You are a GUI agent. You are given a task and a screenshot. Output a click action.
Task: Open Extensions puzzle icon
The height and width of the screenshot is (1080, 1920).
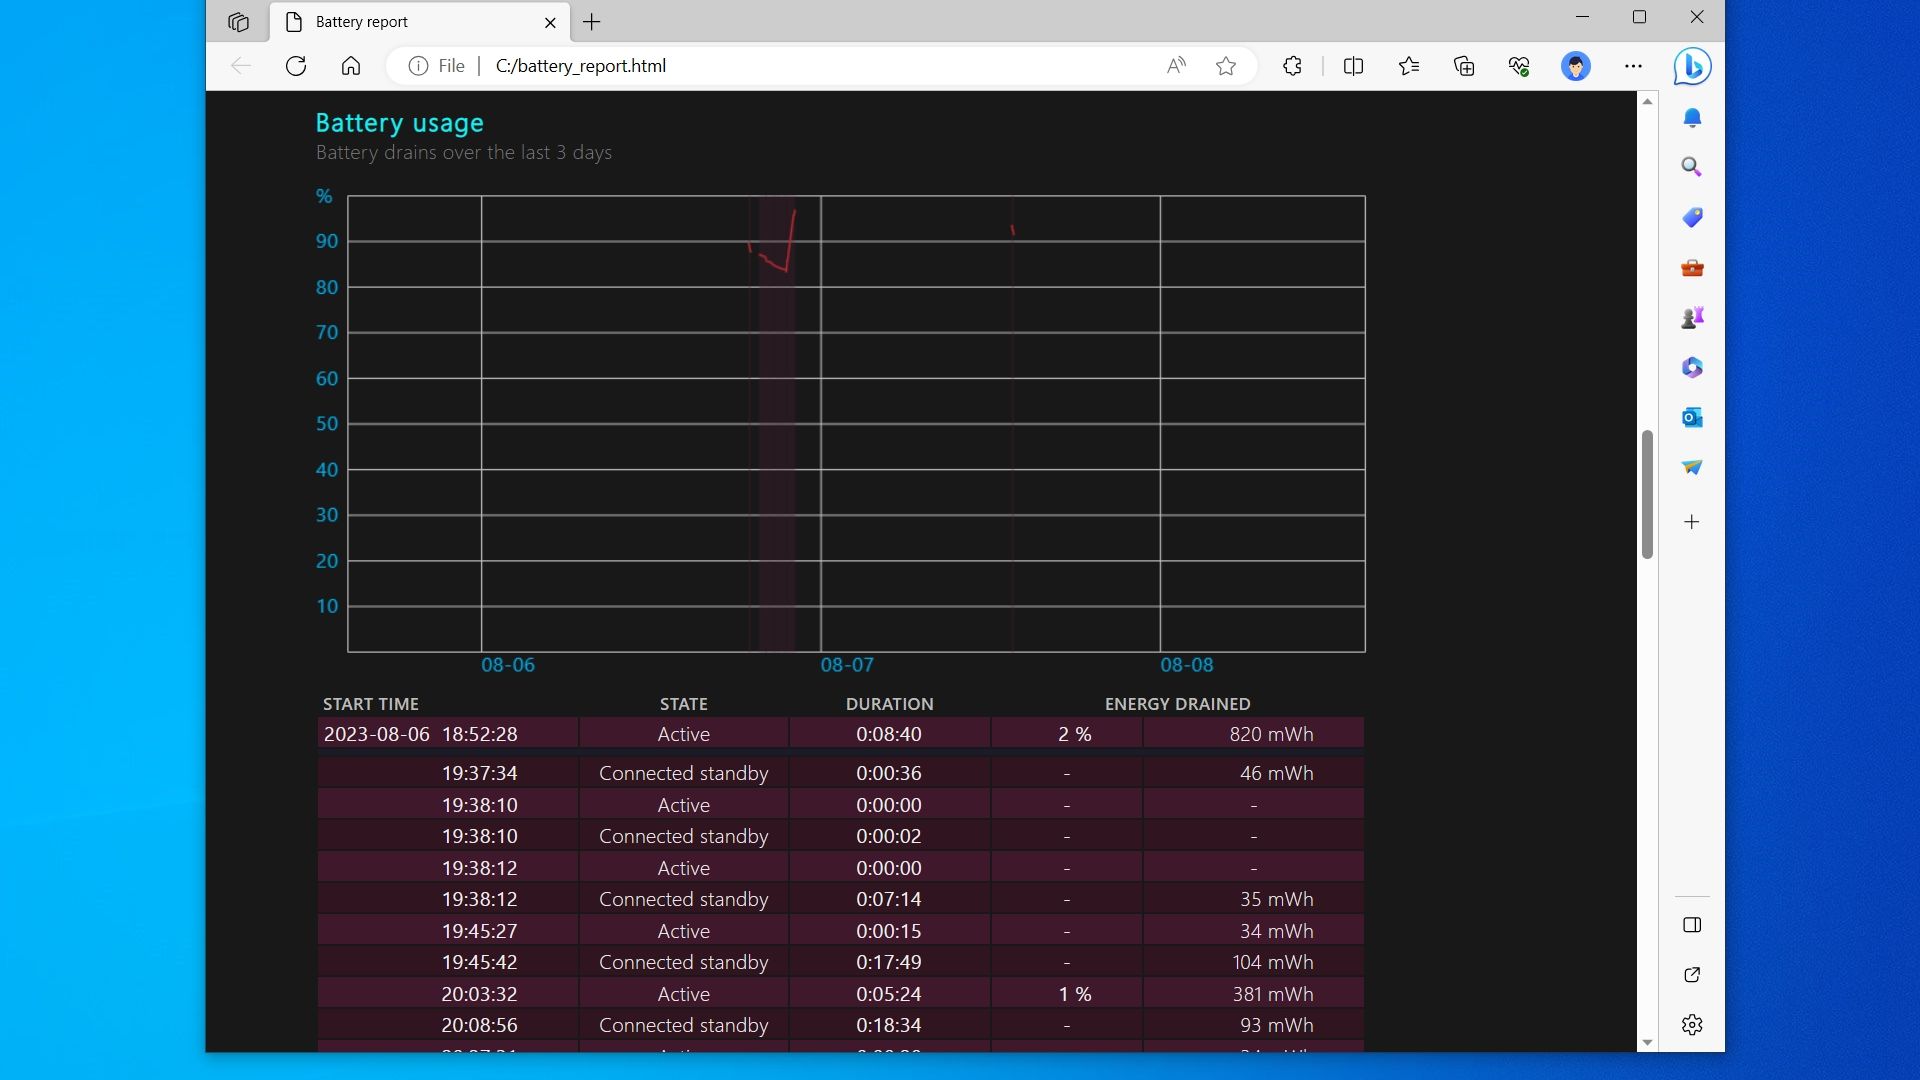[x=1292, y=66]
